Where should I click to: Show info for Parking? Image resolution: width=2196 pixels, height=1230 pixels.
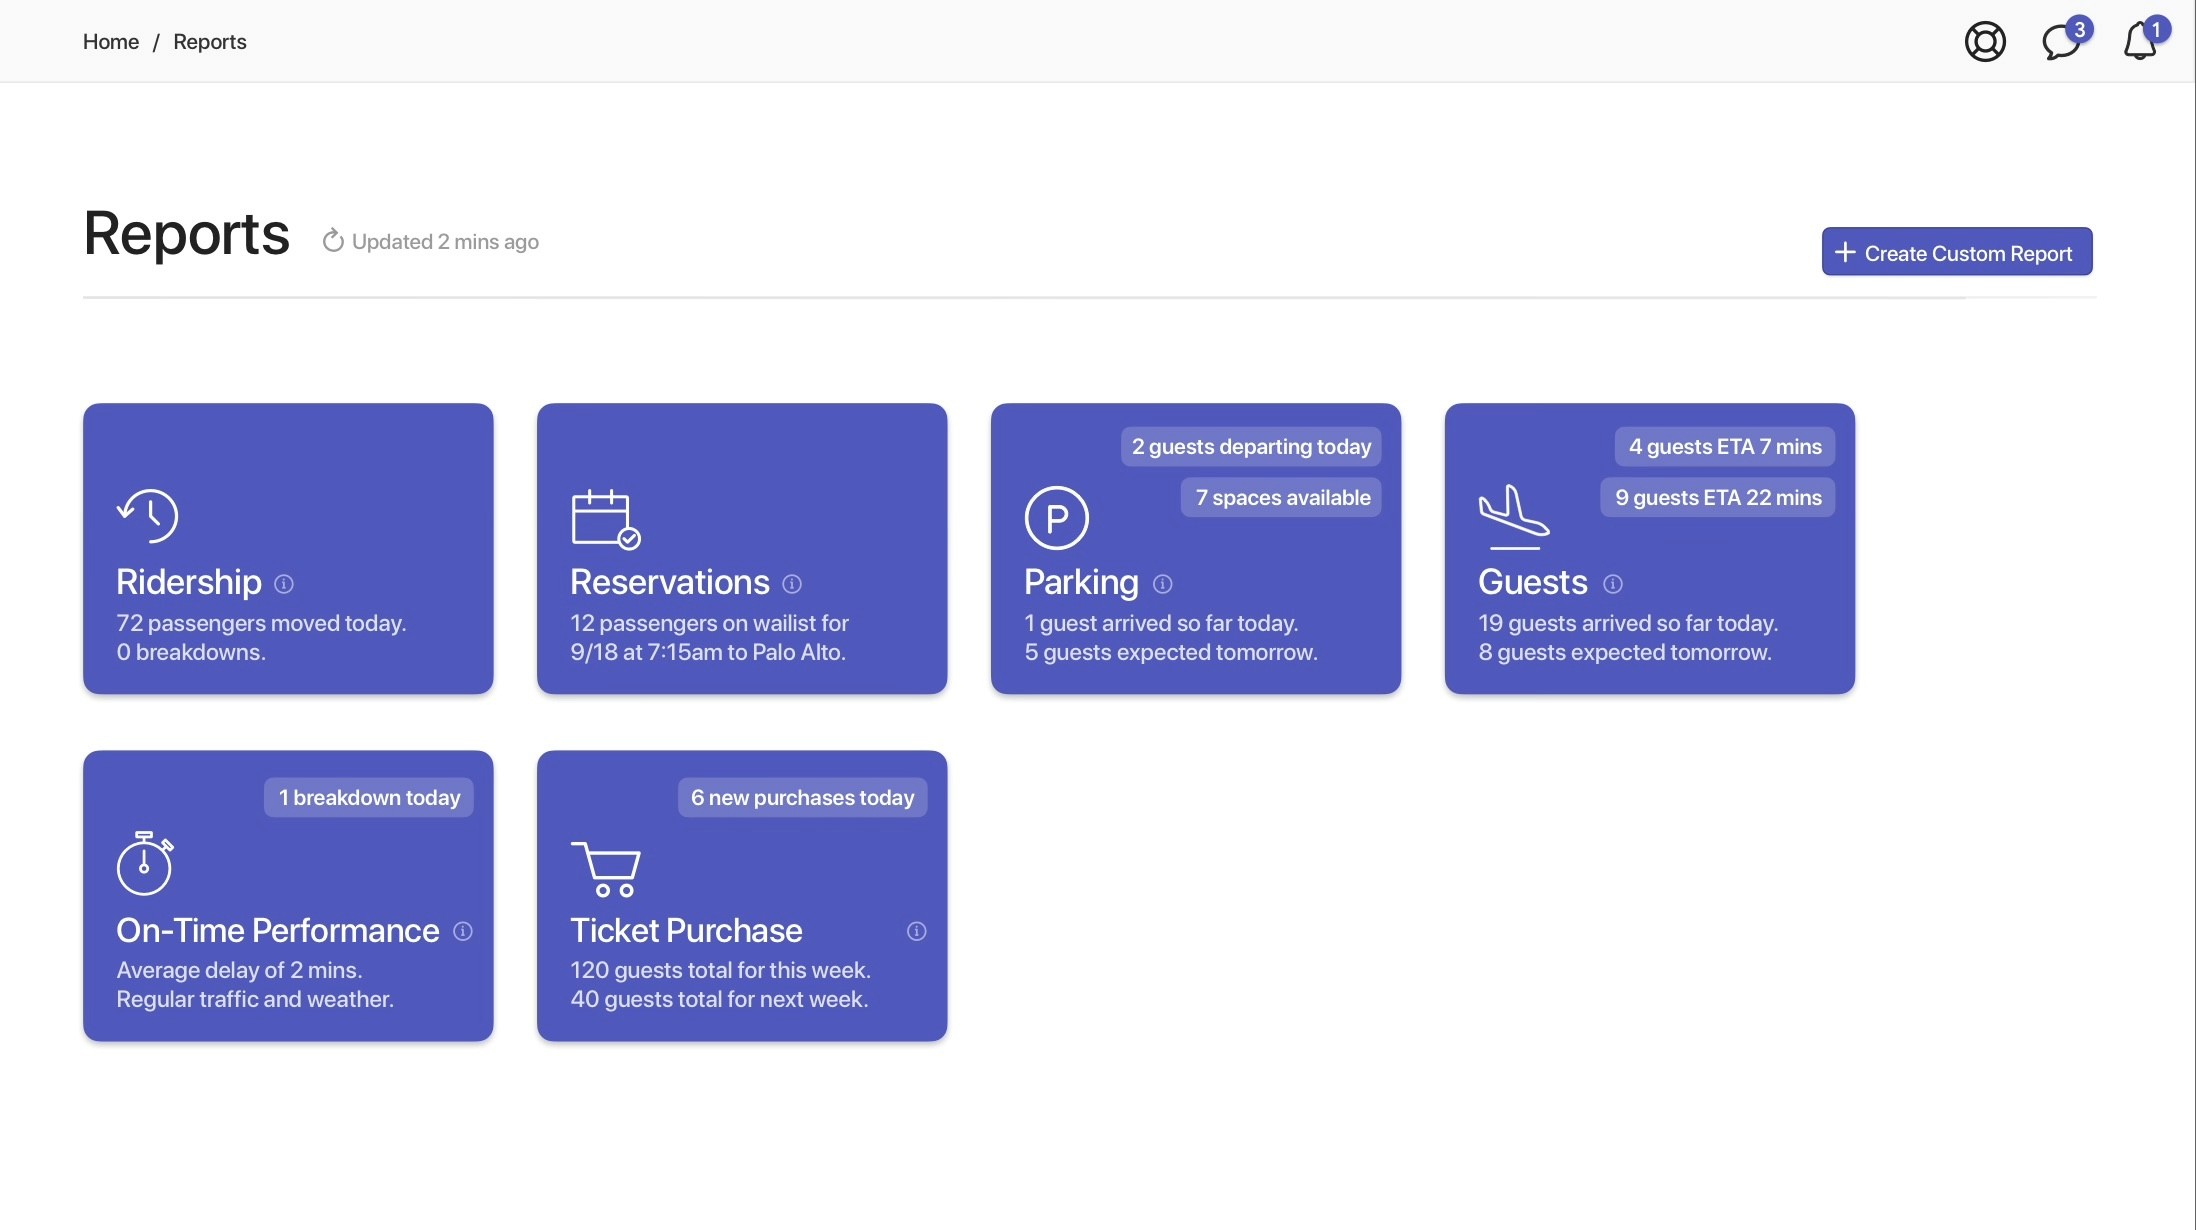pyautogui.click(x=1162, y=584)
